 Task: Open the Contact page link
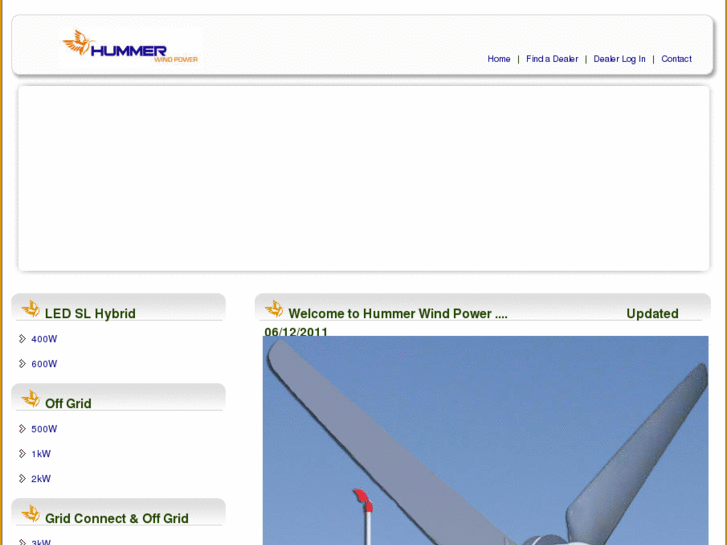click(676, 59)
